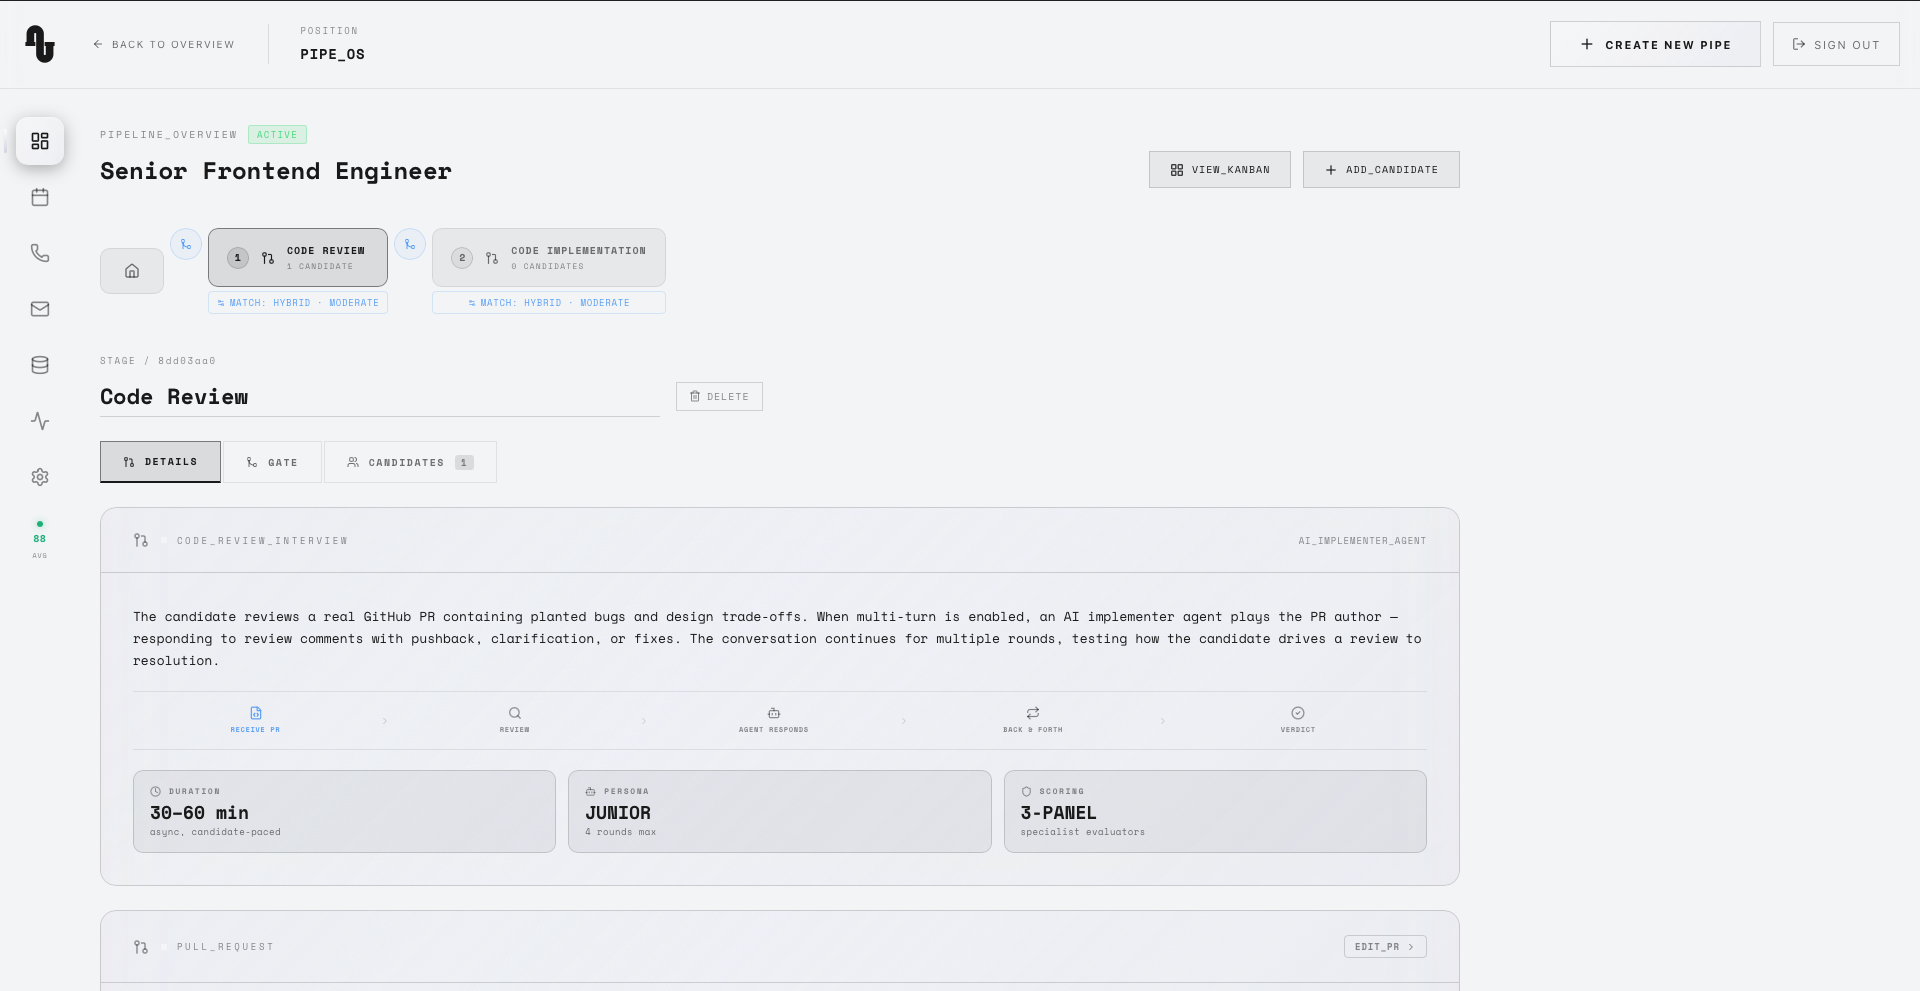The width and height of the screenshot is (1920, 991).
Task: Click Match Hybrid Moderate under Code Review
Action: [x=298, y=303]
